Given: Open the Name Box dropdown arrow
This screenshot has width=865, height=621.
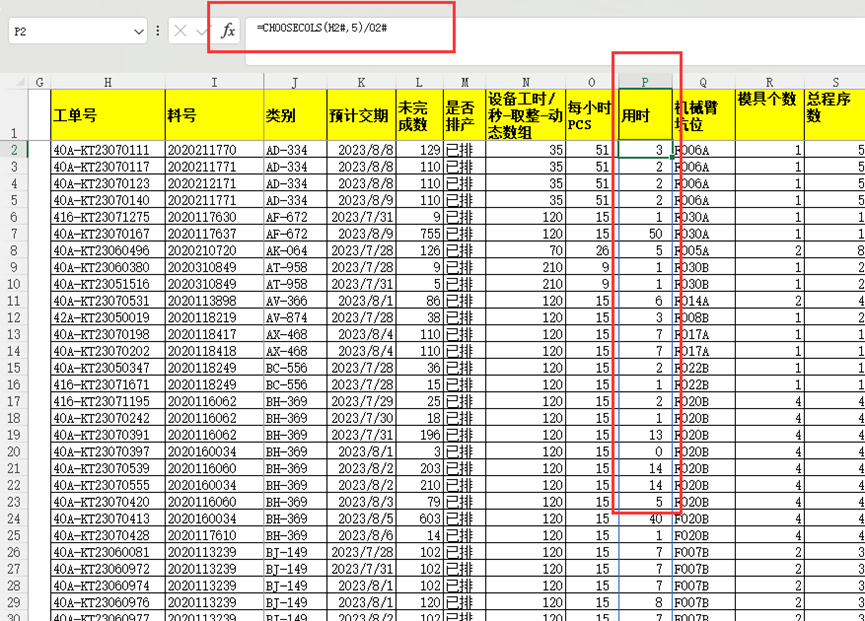Looking at the screenshot, I should pyautogui.click(x=138, y=31).
